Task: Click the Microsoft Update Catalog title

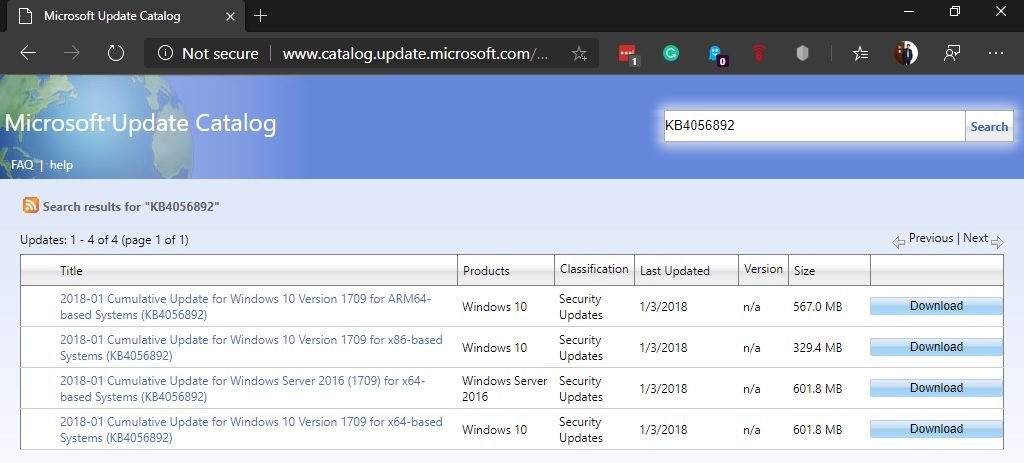Action: pyautogui.click(x=140, y=123)
